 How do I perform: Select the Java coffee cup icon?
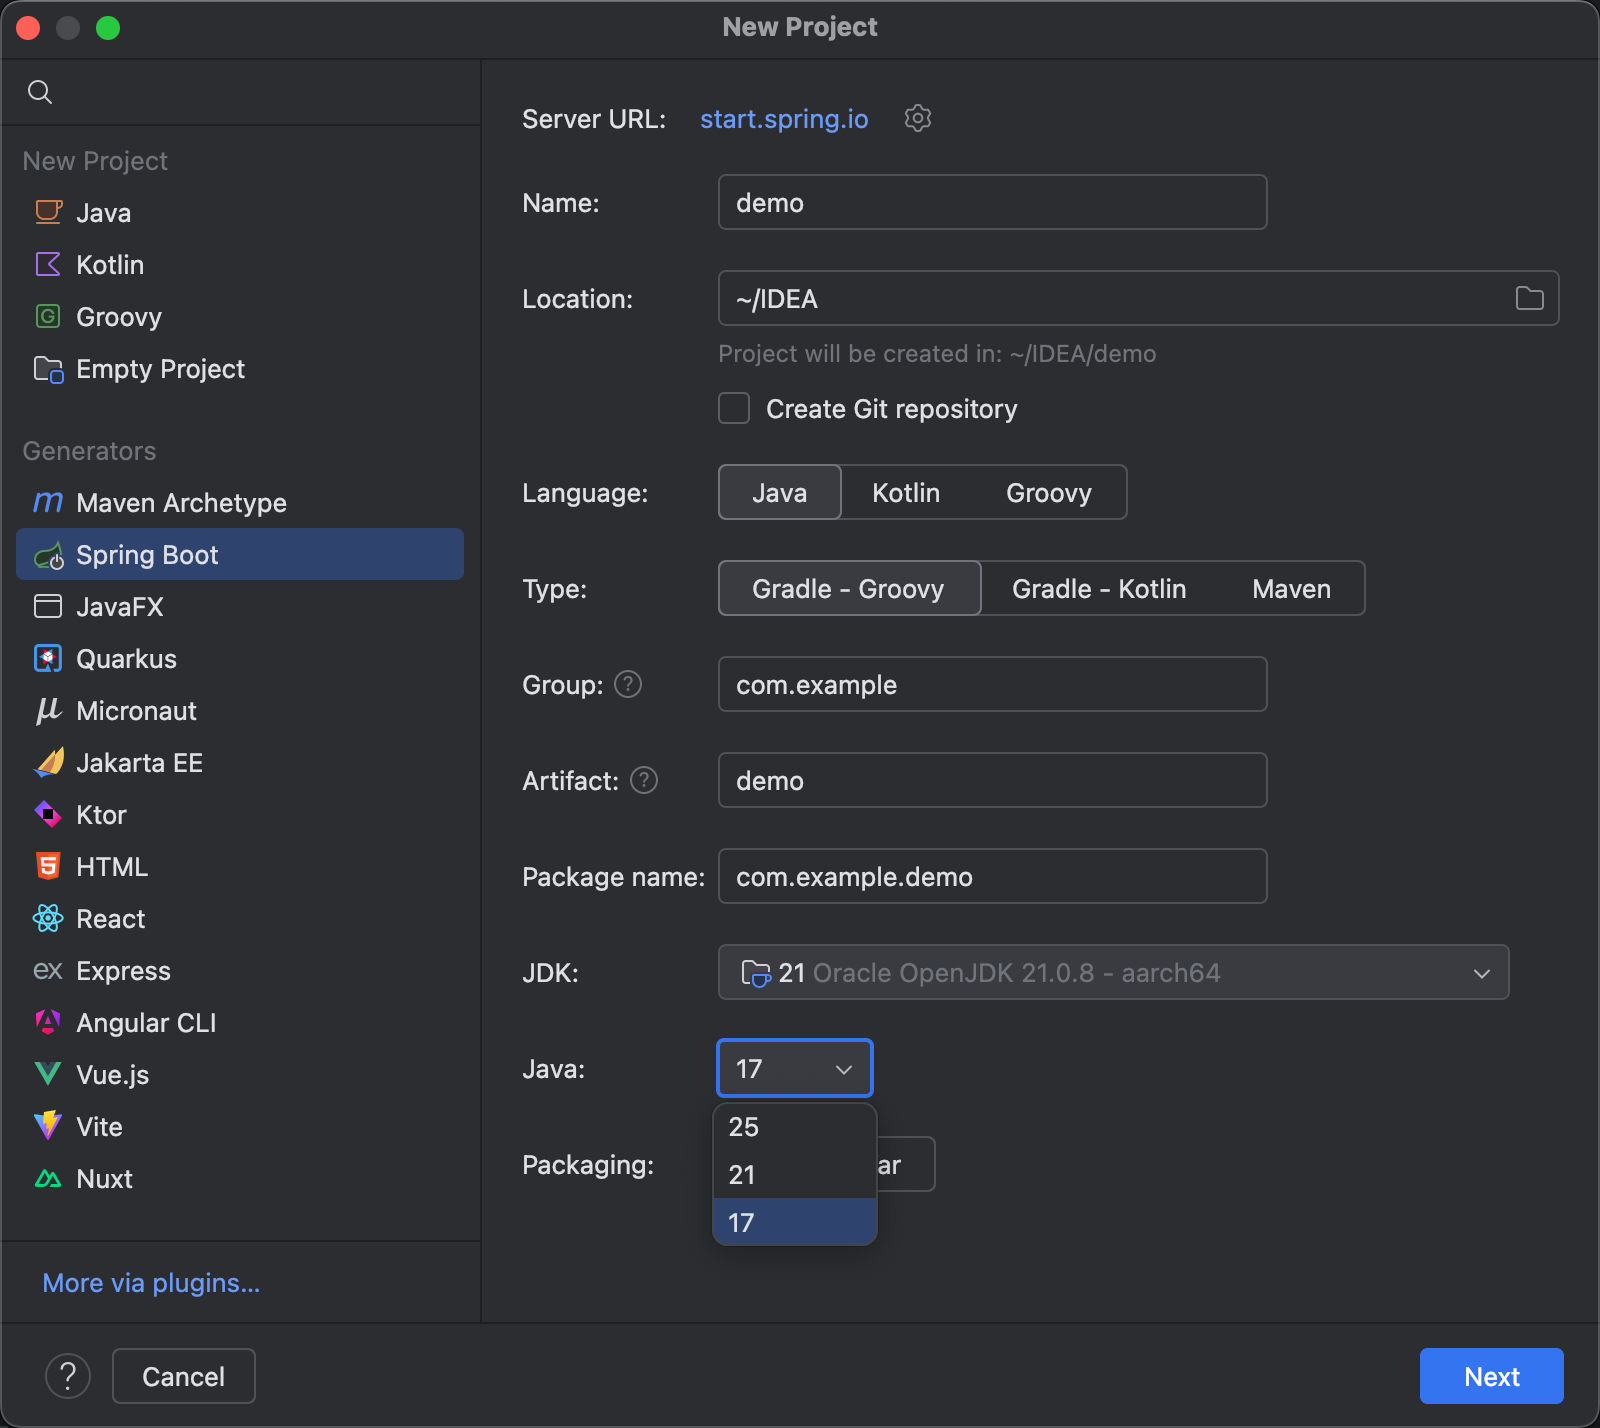click(48, 212)
